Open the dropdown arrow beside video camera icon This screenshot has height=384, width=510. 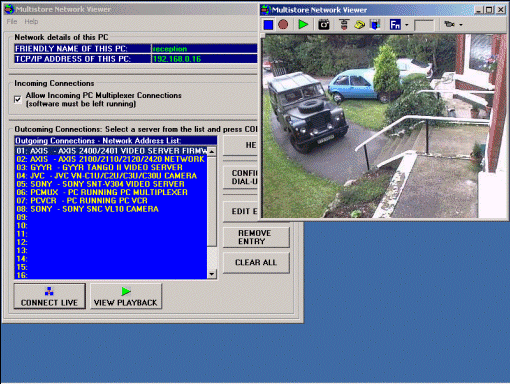(461, 25)
